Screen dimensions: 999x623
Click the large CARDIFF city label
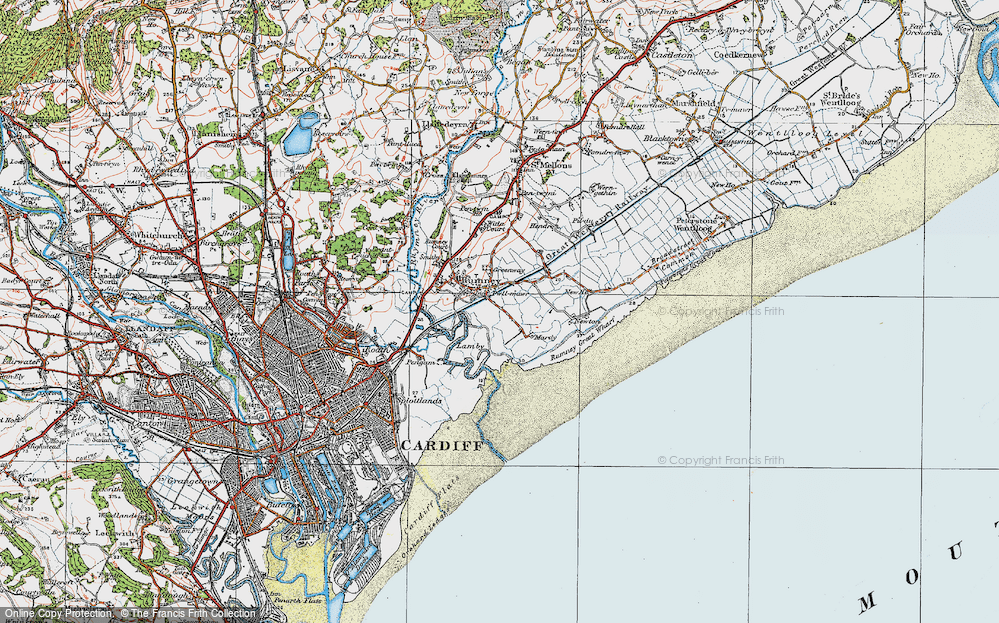coord(442,445)
